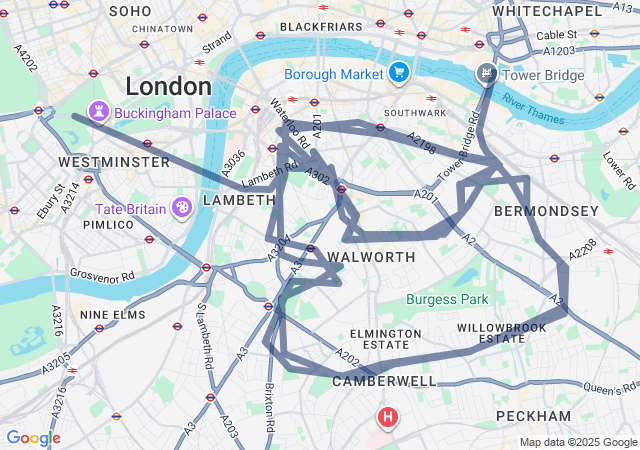Viewport: 640px width, 450px height.
Task: Open the Borough Market shopping cart pin
Action: 399,74
